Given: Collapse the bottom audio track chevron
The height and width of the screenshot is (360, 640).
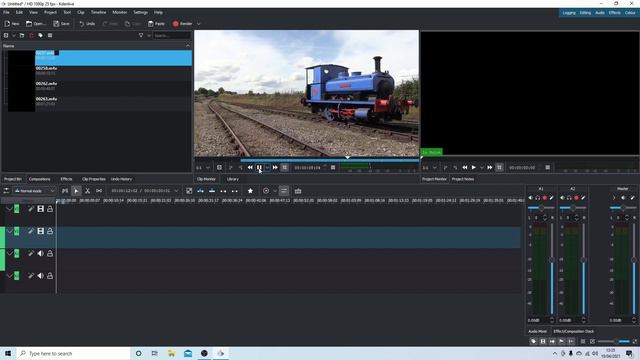Looking at the screenshot, I should point(9,276).
